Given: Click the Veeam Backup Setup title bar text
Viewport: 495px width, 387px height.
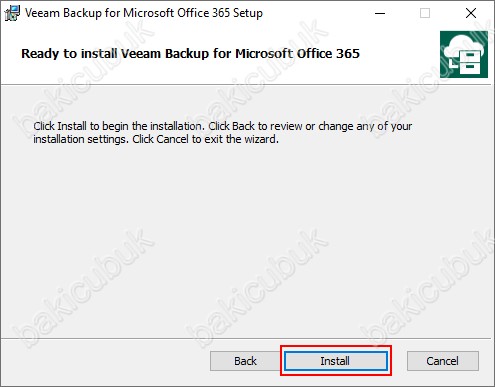Looking at the screenshot, I should (x=144, y=13).
